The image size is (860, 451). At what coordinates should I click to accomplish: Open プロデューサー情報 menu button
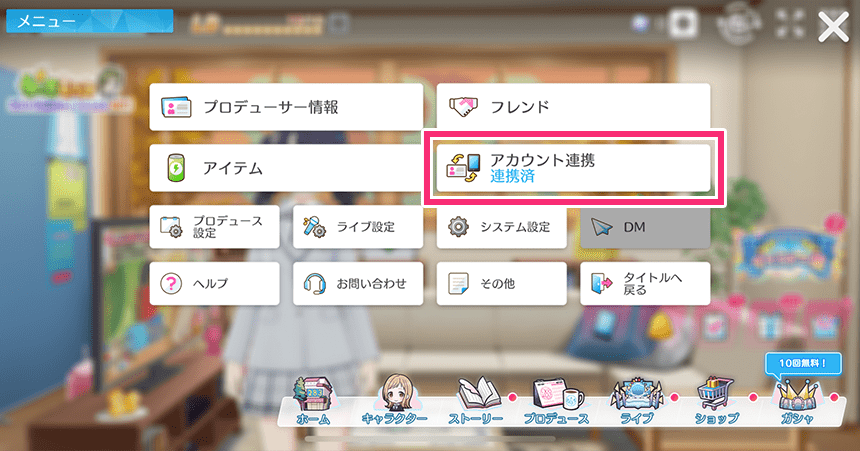coord(286,107)
